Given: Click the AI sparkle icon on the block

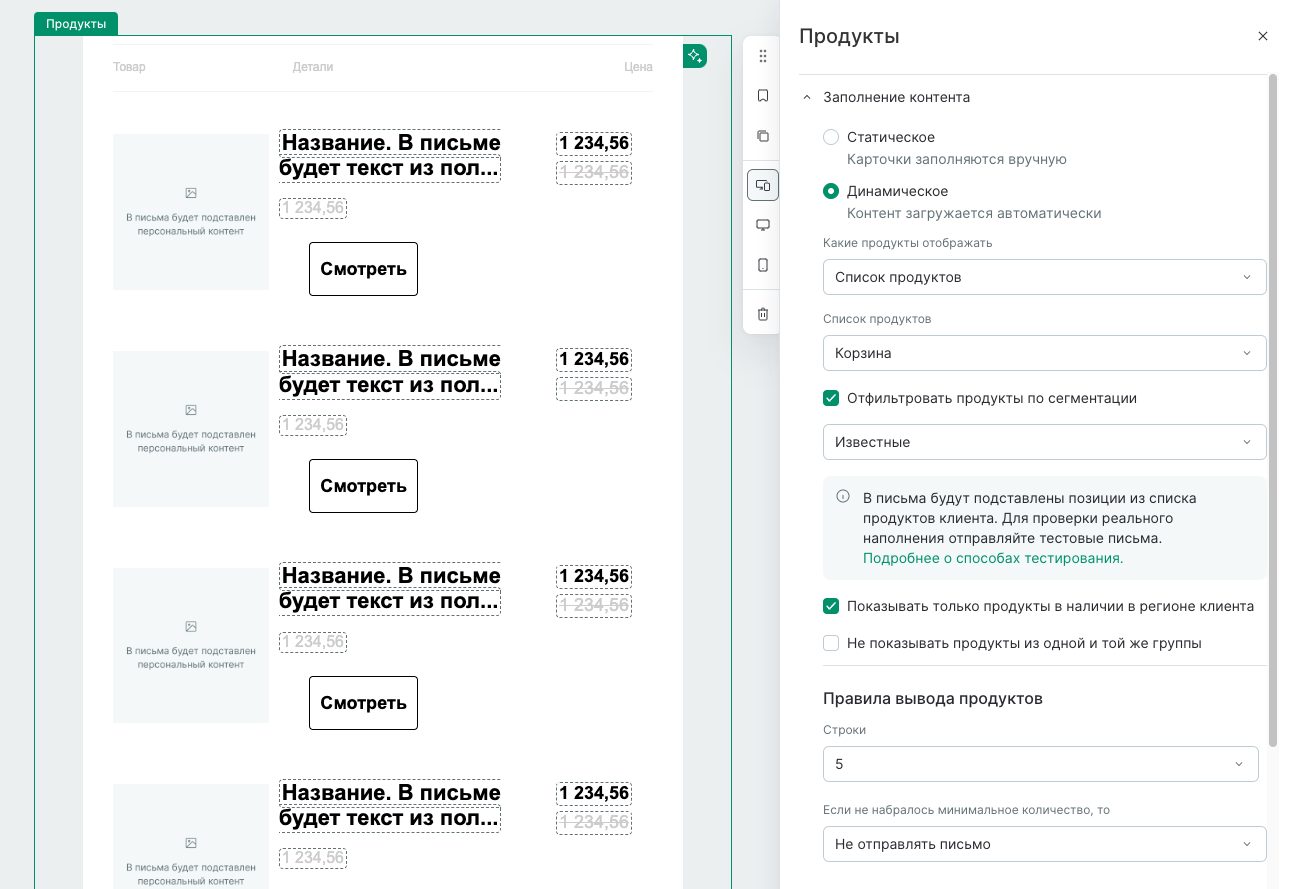Looking at the screenshot, I should (695, 56).
